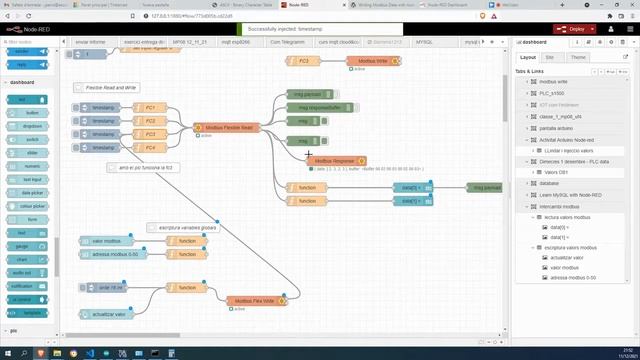Pick the numeric node in dashboard palette
Screen dimensions: 640x360
click(x=27, y=166)
